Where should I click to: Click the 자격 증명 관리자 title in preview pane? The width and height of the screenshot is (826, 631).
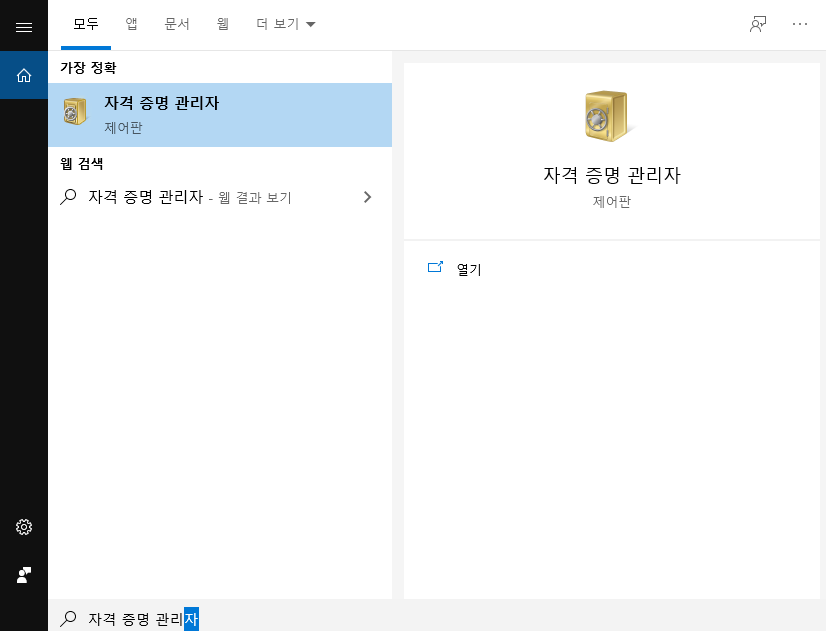click(x=612, y=175)
